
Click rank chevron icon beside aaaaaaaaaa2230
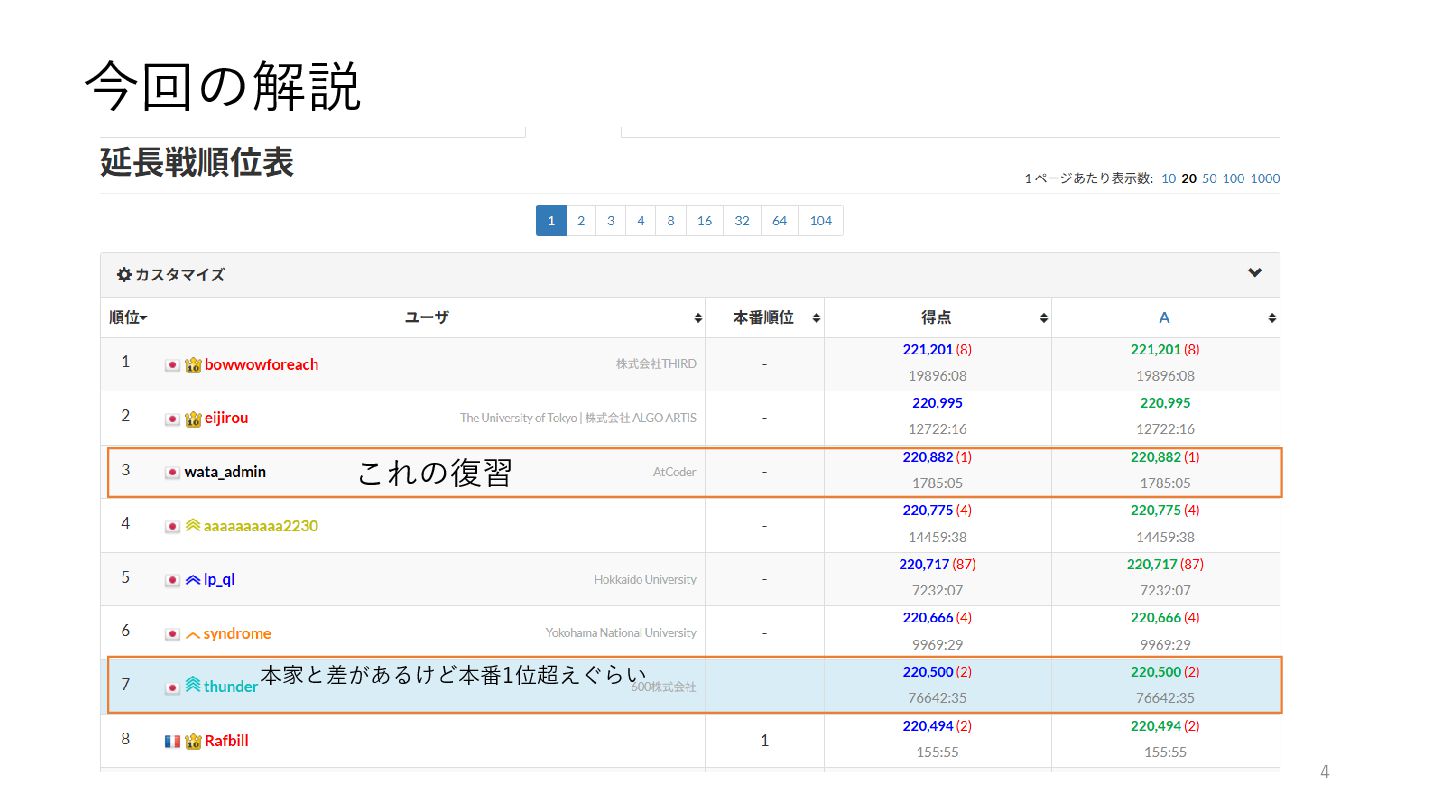click(x=193, y=526)
